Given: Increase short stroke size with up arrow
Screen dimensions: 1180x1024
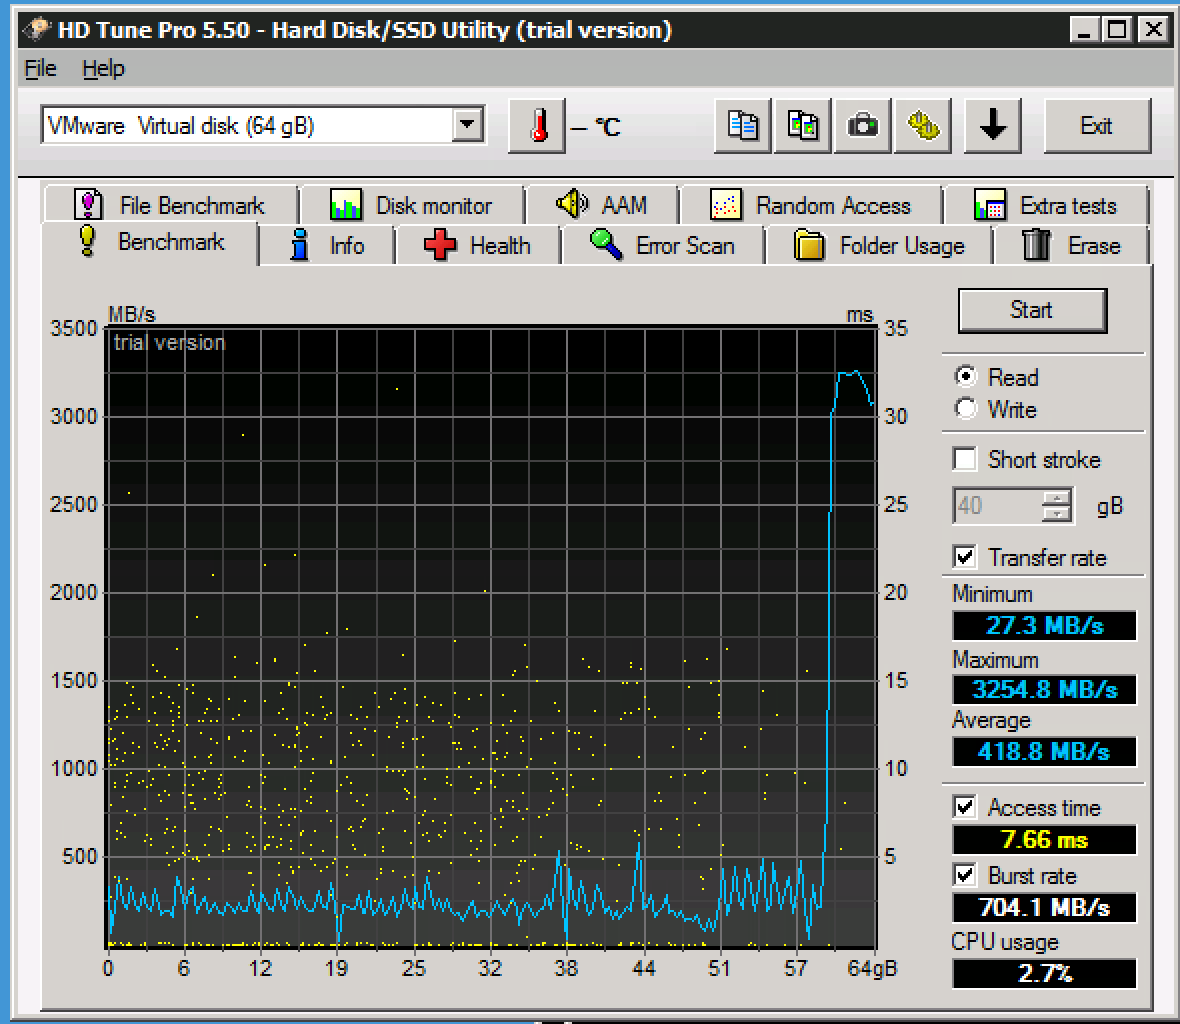Looking at the screenshot, I should pos(1056,498).
